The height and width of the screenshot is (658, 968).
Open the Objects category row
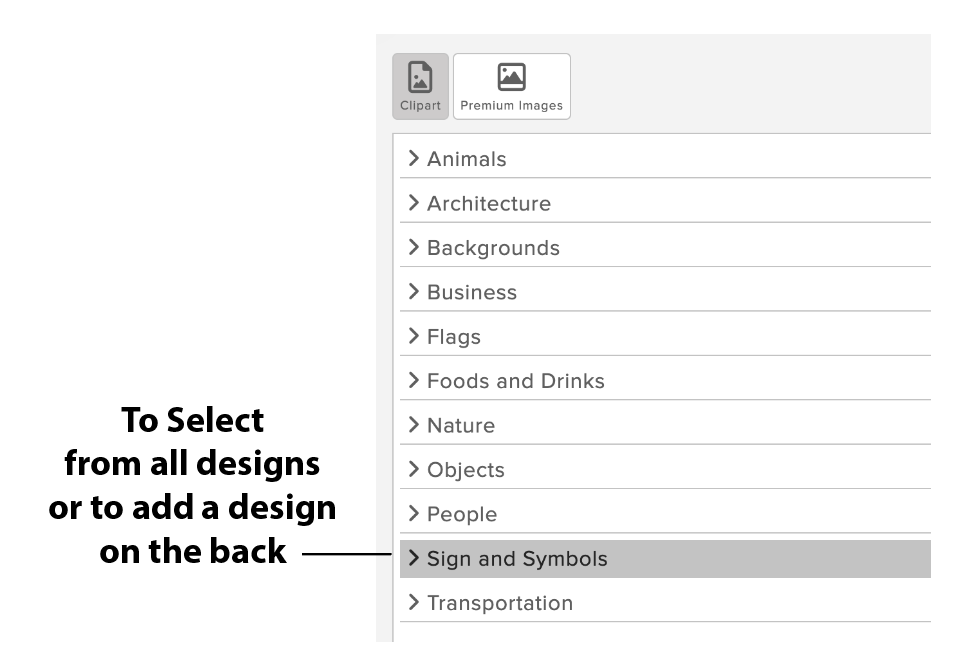(x=466, y=470)
